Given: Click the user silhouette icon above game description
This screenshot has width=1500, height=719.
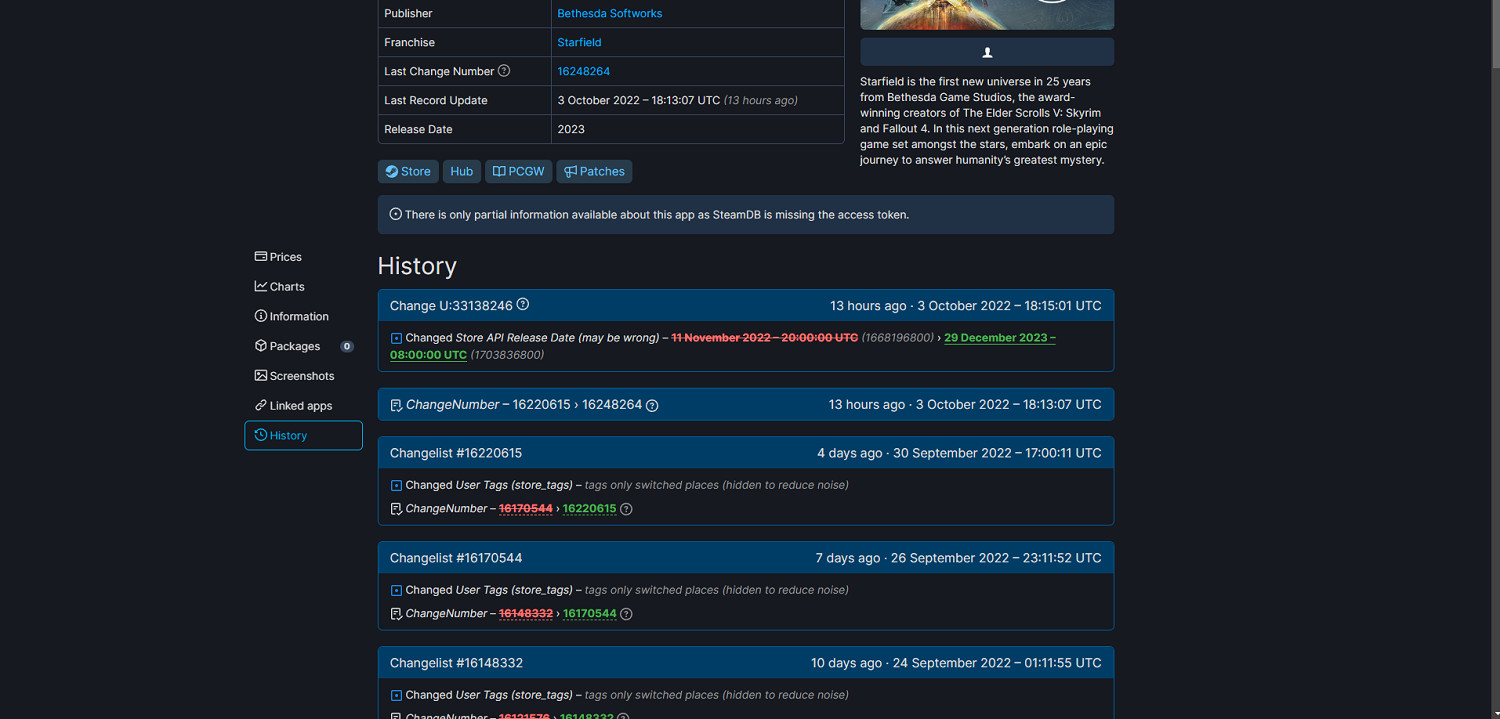Looking at the screenshot, I should pyautogui.click(x=986, y=51).
